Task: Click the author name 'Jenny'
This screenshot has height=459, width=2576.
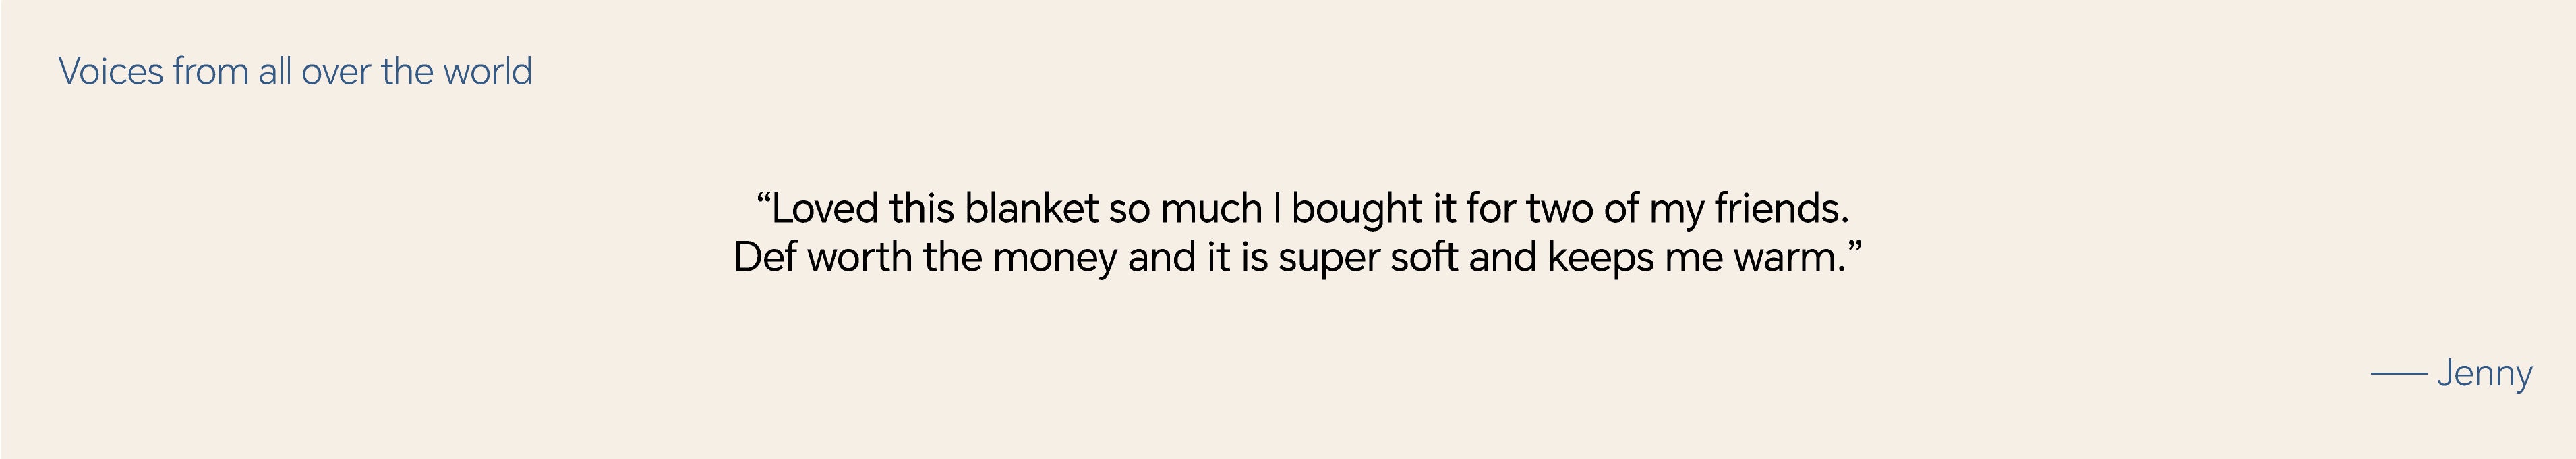Action: click(x=2485, y=374)
